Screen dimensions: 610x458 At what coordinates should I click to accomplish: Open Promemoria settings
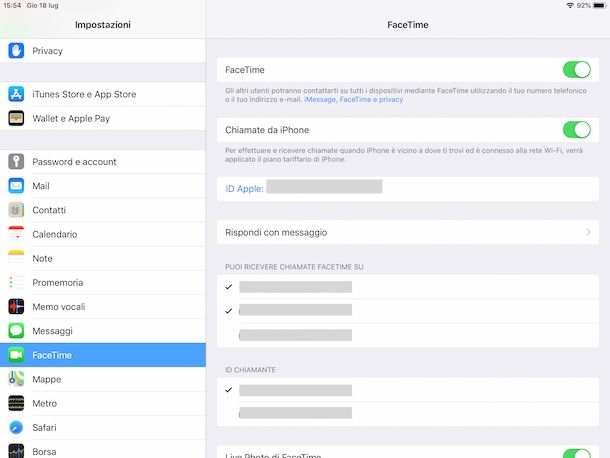[x=103, y=282]
